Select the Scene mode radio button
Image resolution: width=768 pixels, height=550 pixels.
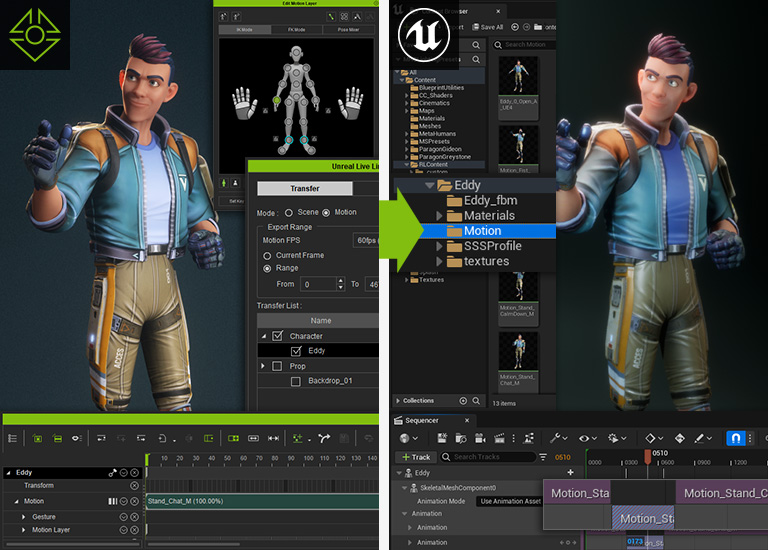(289, 213)
